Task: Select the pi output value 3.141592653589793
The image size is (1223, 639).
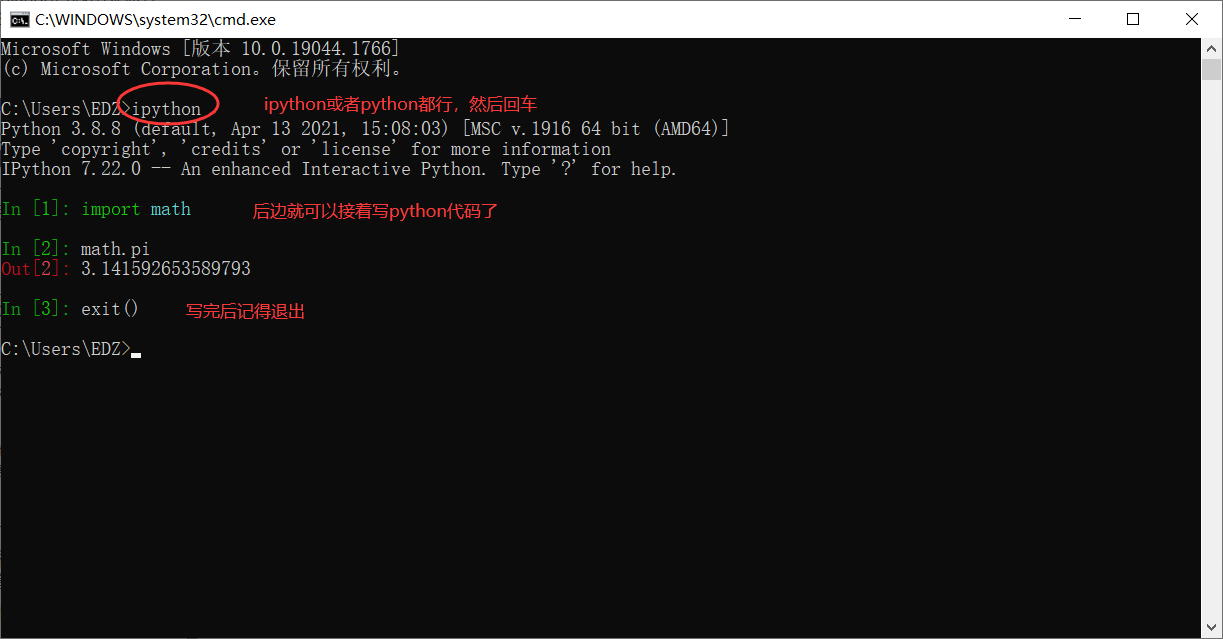Action: pos(165,268)
